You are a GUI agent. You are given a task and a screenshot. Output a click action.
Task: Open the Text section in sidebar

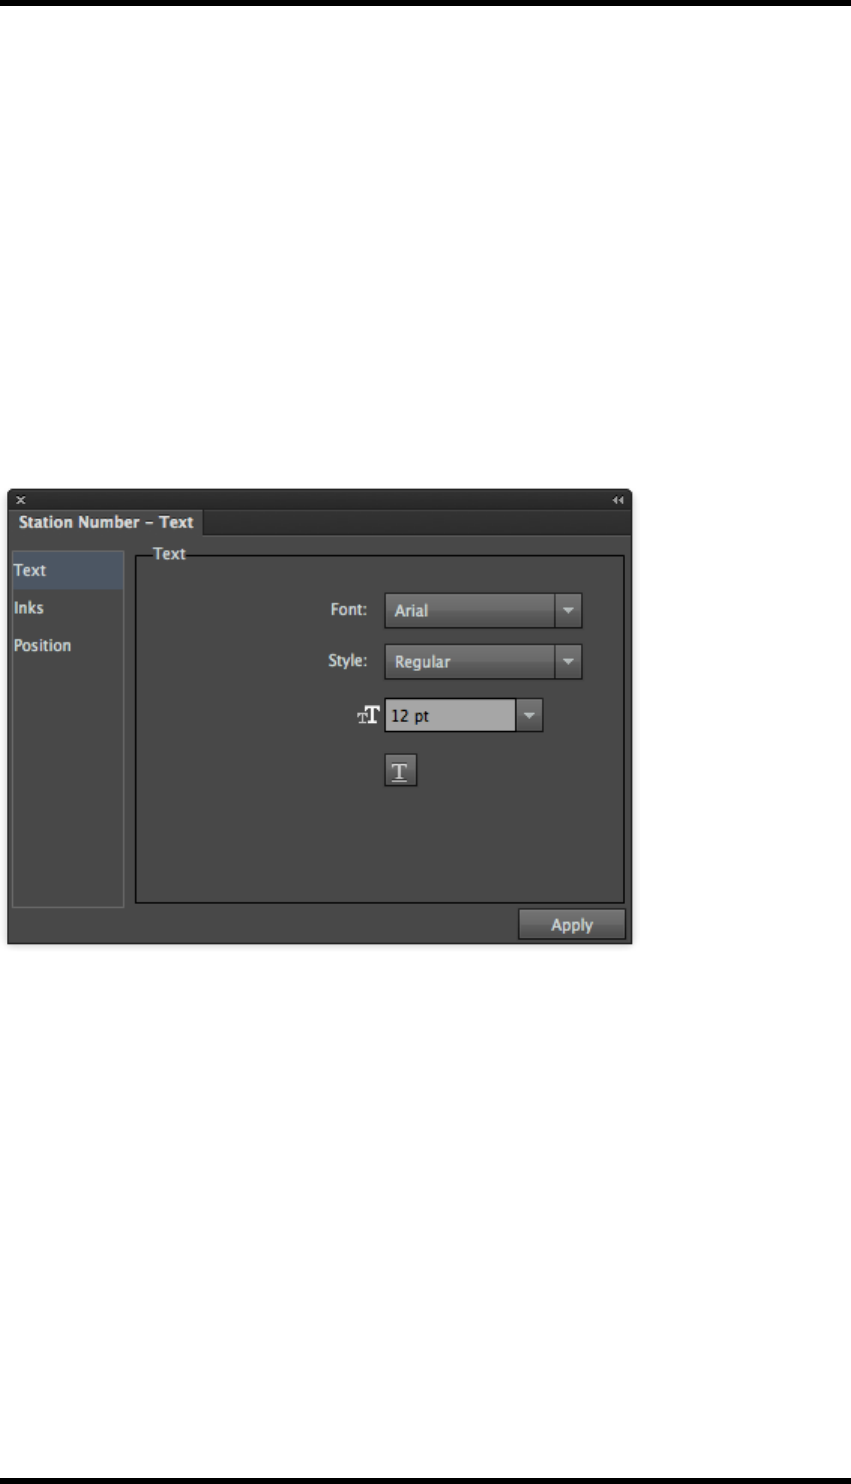coord(68,570)
